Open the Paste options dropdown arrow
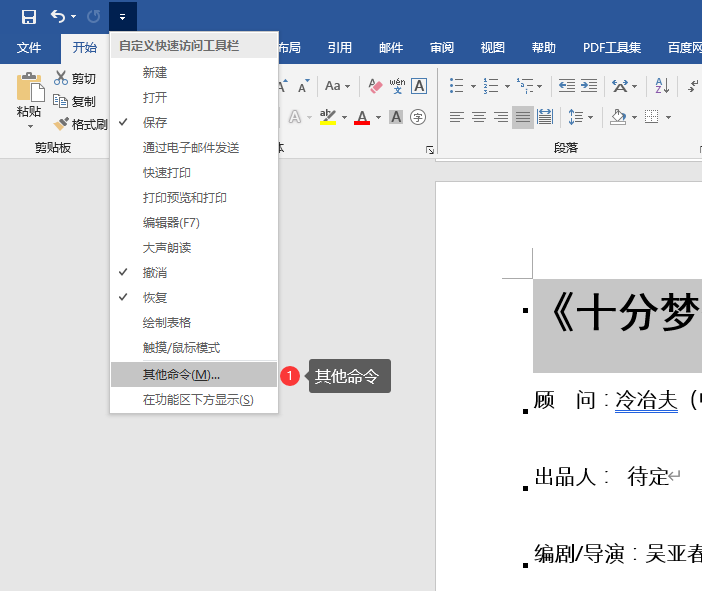The image size is (702, 591). click(30, 127)
